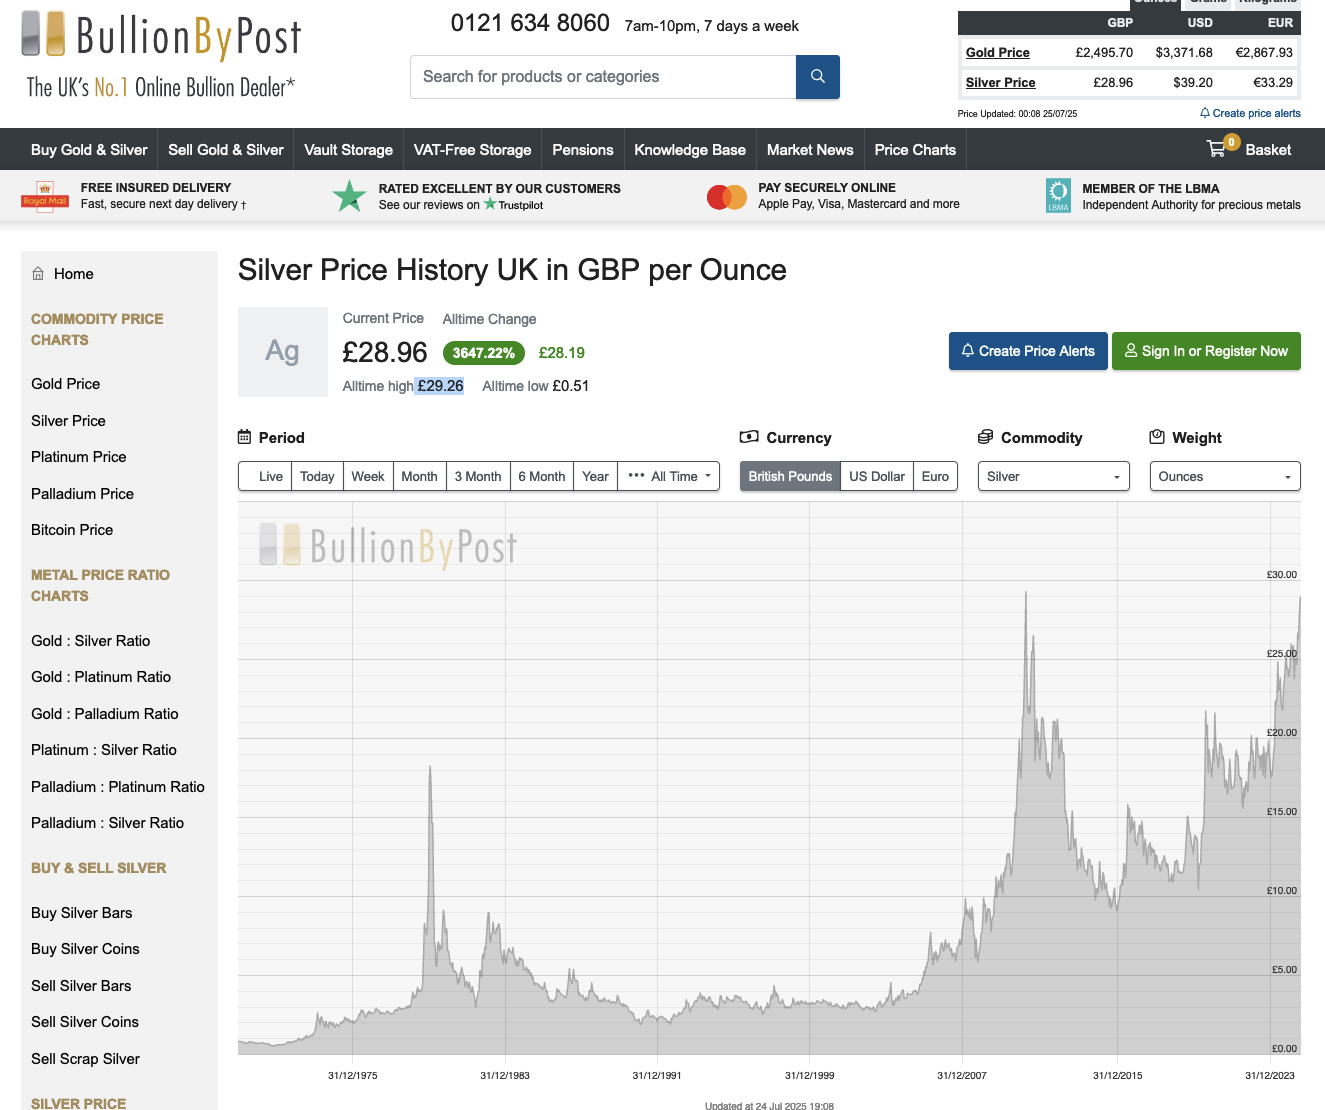The width and height of the screenshot is (1325, 1110).
Task: Open Bitcoin Price in sidebar
Action: (72, 530)
